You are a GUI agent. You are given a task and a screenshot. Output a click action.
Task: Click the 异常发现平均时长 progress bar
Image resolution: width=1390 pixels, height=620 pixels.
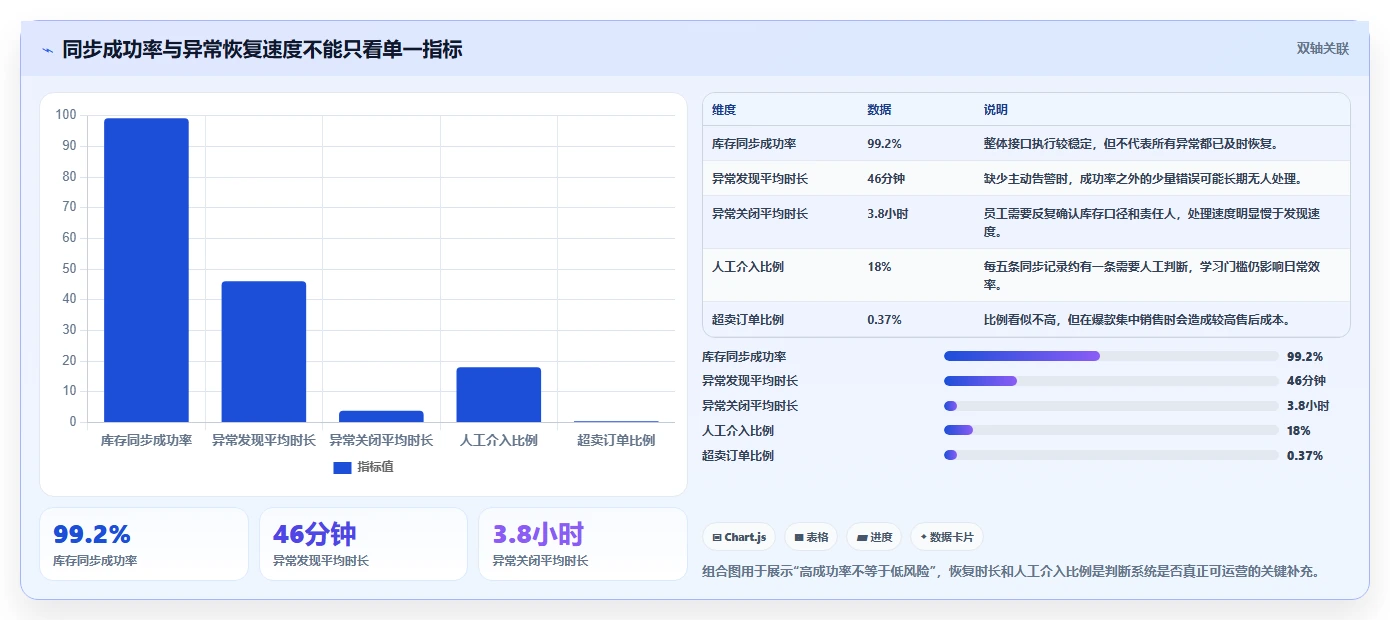coord(1111,381)
